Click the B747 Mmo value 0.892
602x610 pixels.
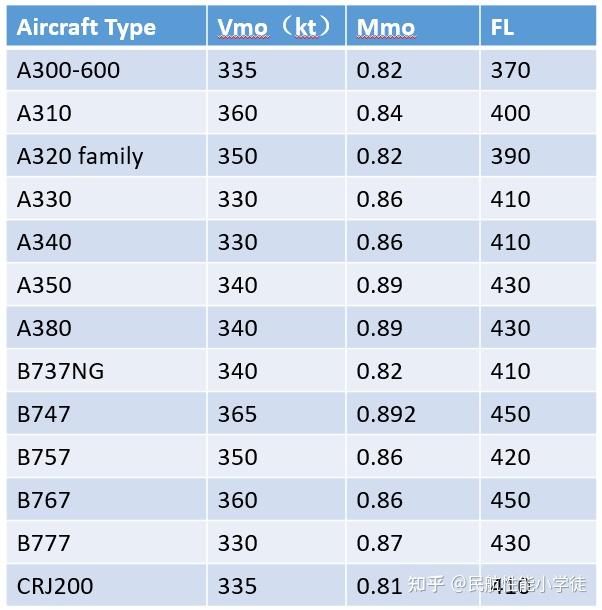pyautogui.click(x=386, y=415)
